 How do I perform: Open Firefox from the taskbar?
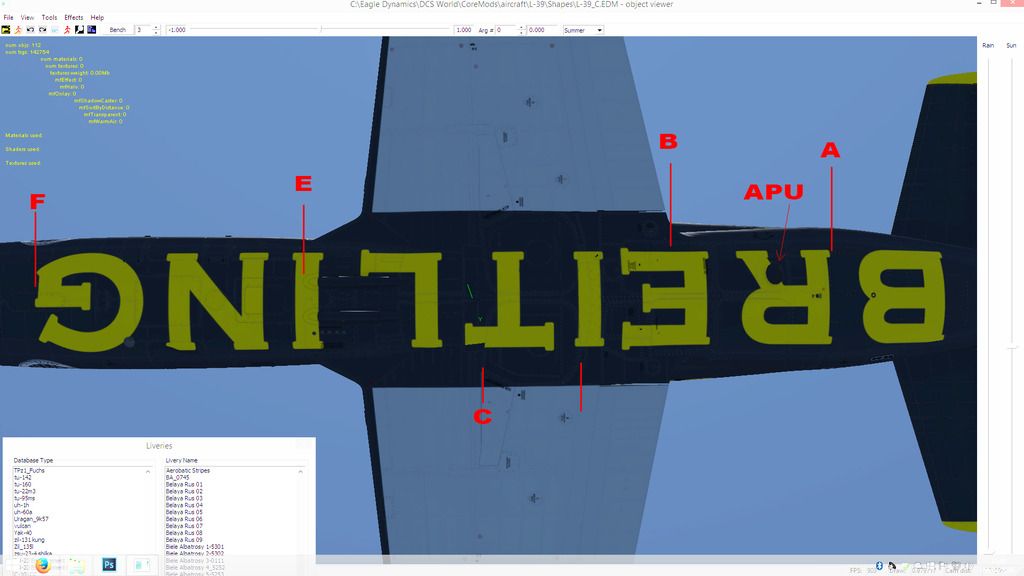[x=43, y=565]
